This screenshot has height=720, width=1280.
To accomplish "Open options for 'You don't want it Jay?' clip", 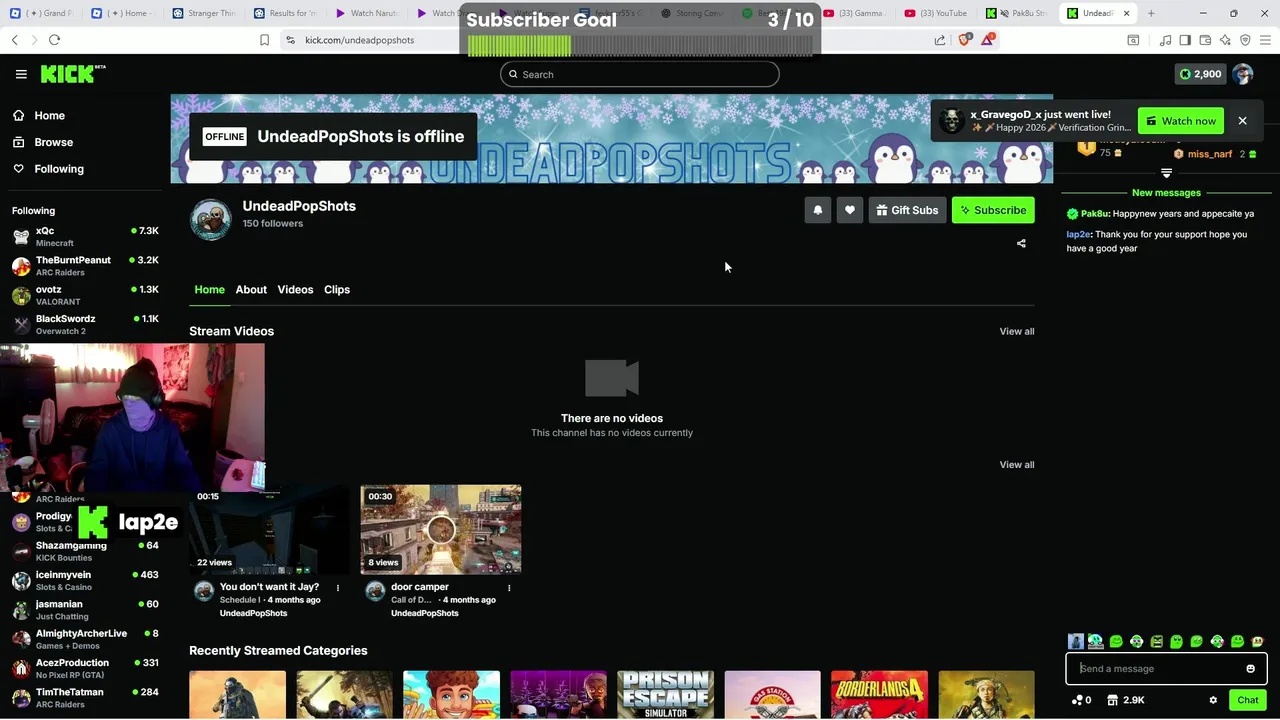I will point(338,588).
